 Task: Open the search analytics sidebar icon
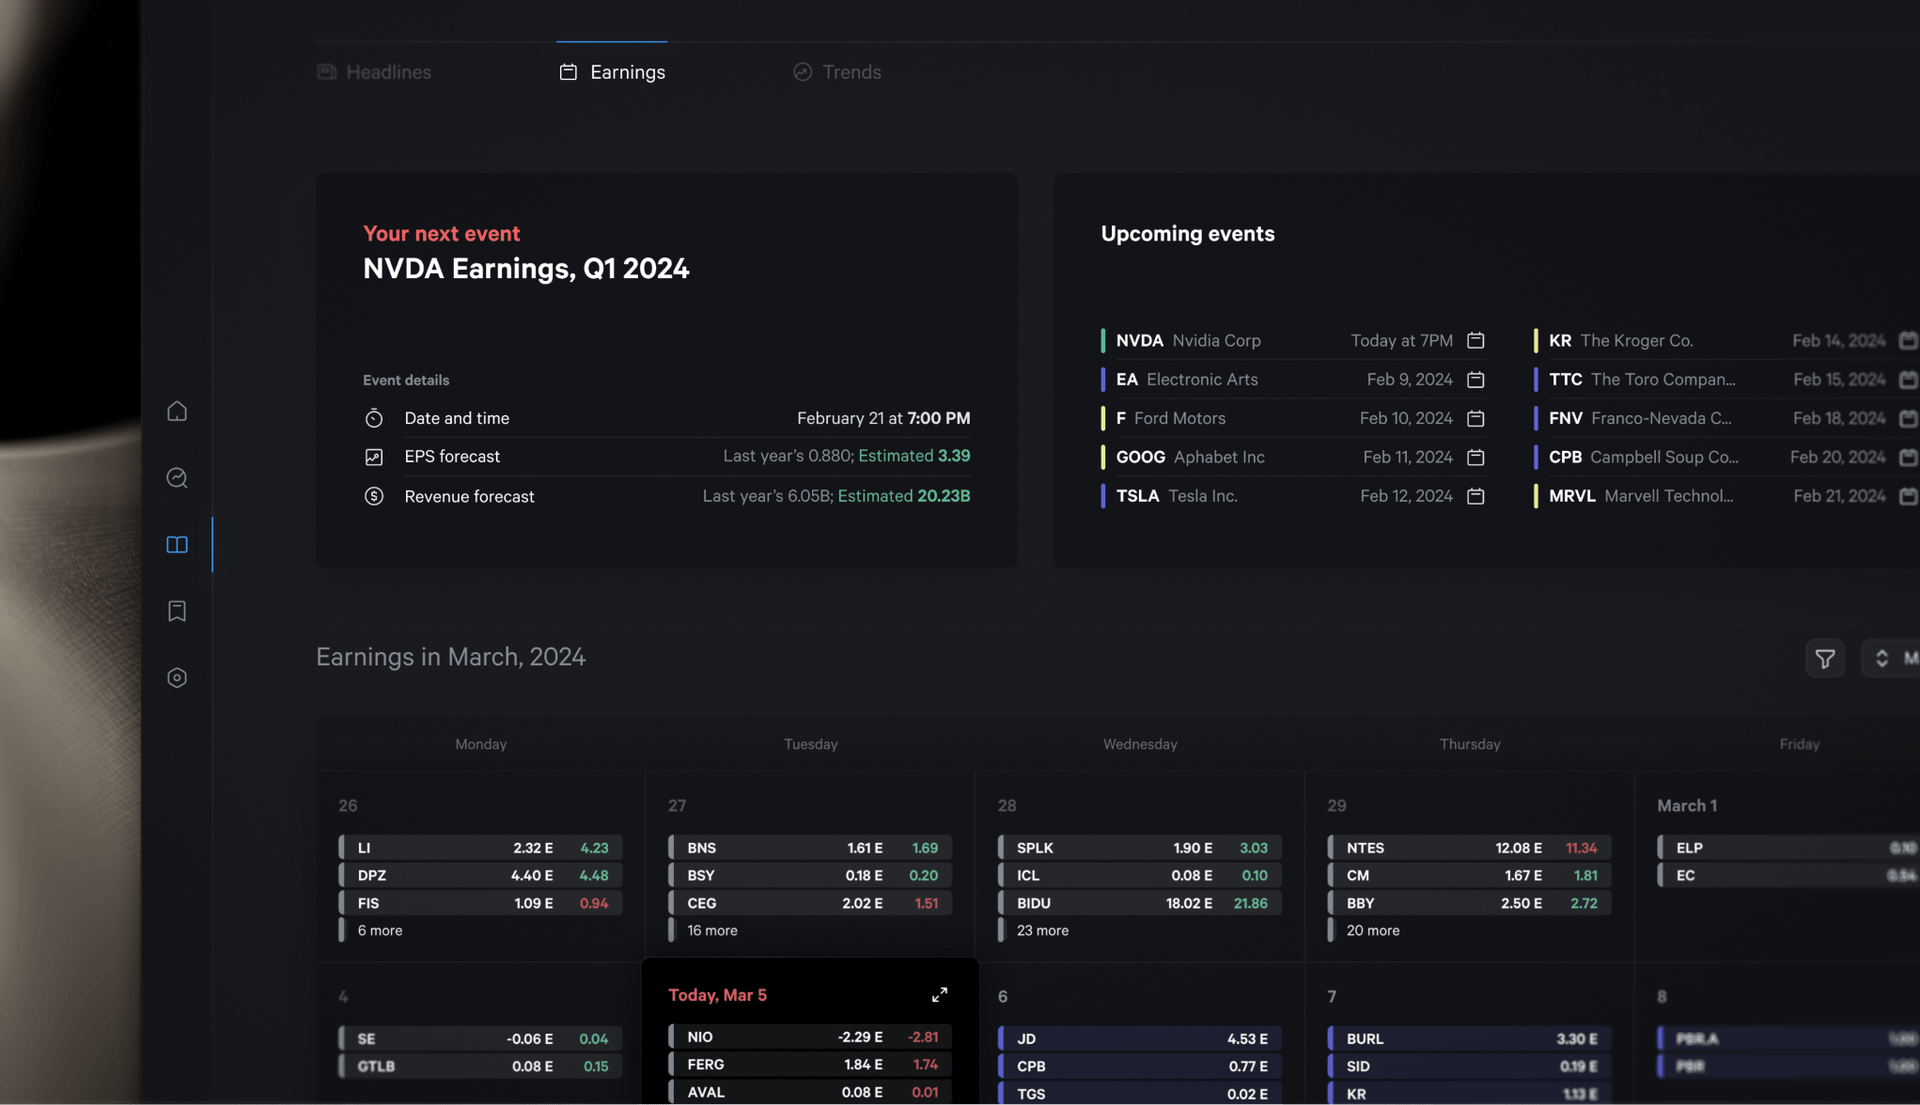[177, 478]
